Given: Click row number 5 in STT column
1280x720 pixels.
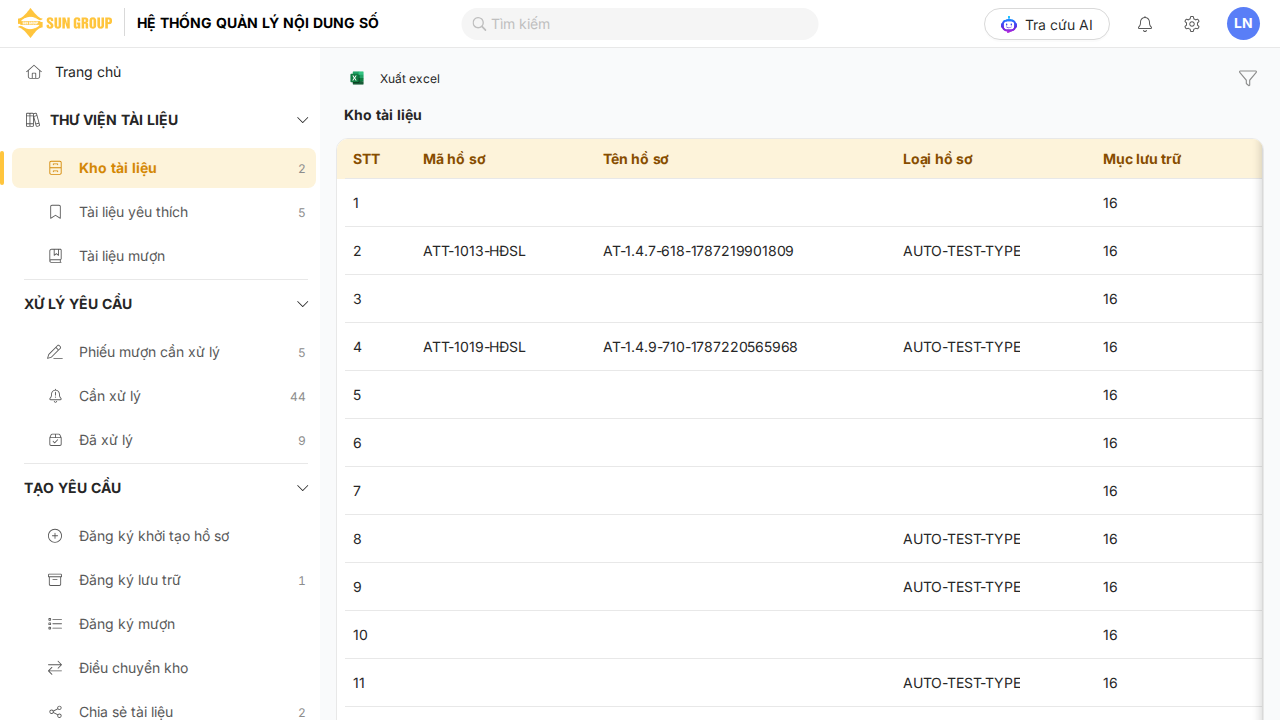Looking at the screenshot, I should (357, 395).
